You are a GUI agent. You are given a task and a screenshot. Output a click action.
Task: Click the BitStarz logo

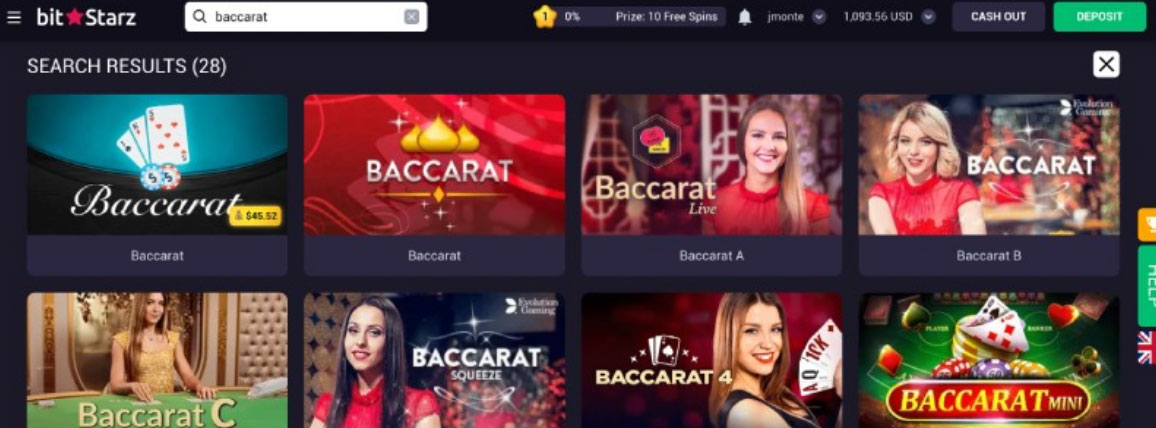pyautogui.click(x=86, y=17)
